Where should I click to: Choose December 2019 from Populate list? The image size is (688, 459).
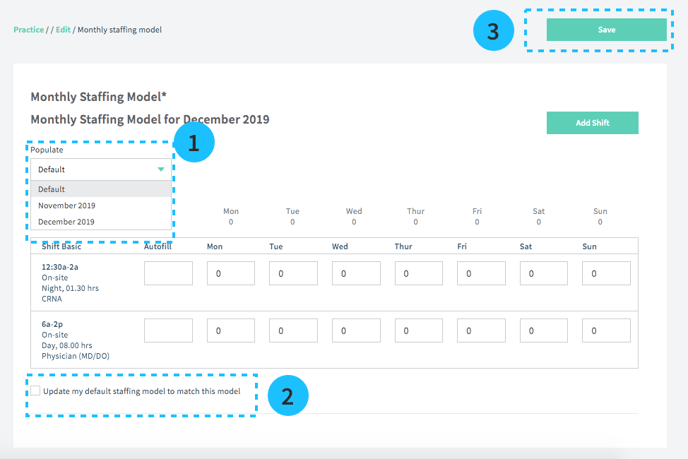66,222
